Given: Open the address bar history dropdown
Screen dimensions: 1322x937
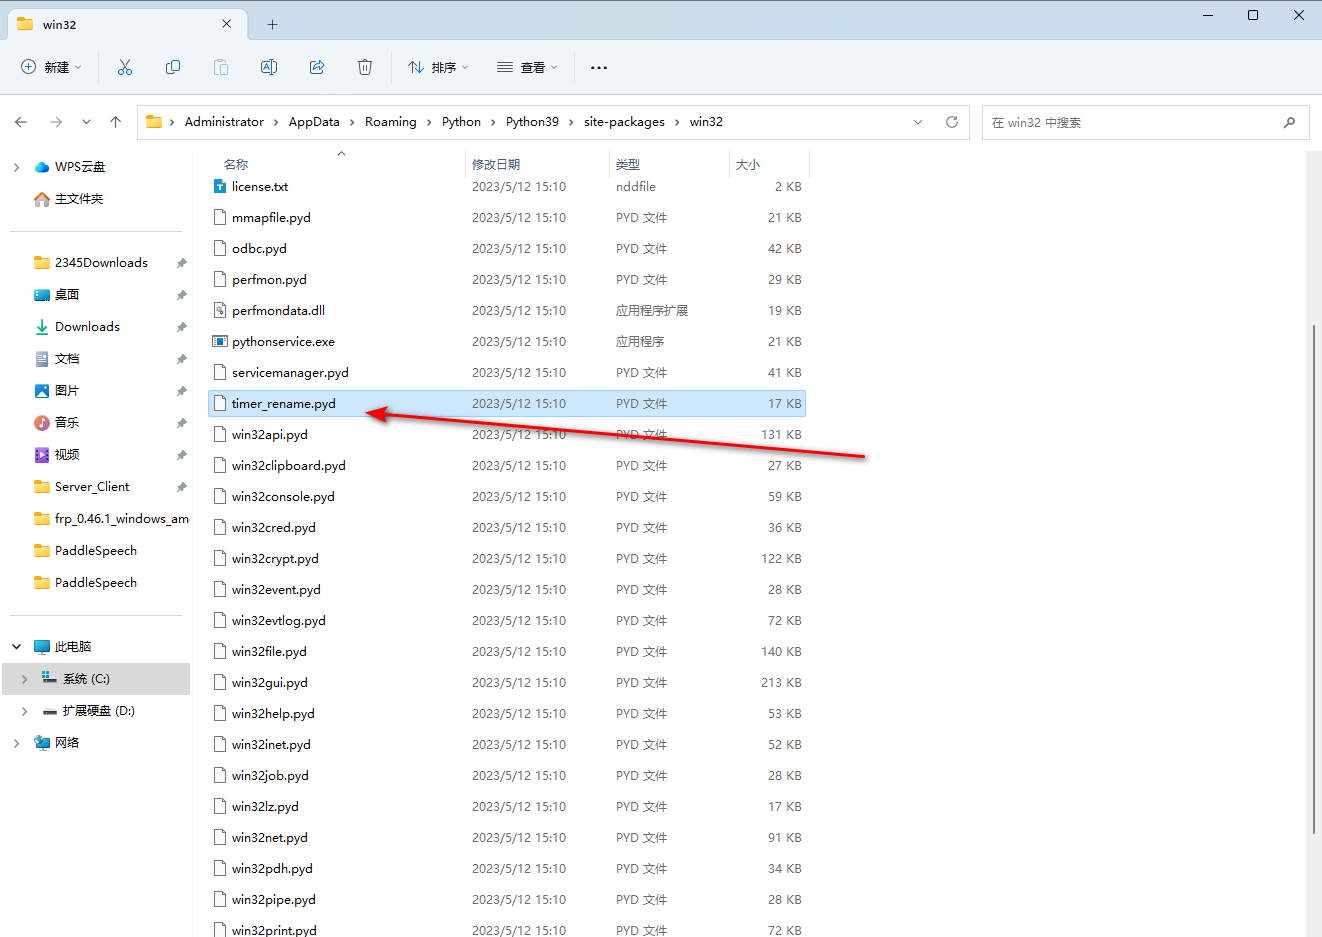Looking at the screenshot, I should click(x=918, y=122).
